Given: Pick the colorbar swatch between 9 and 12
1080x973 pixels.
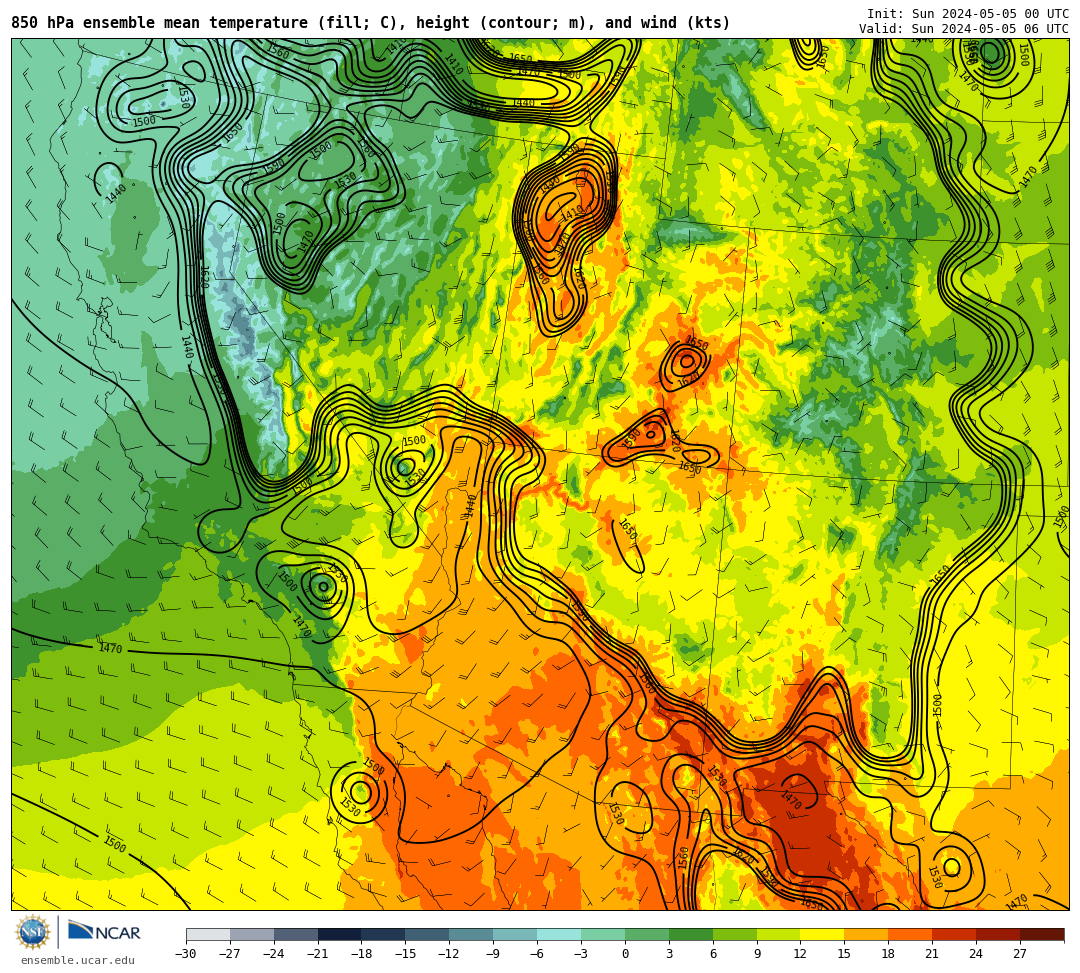Looking at the screenshot, I should 779,934.
